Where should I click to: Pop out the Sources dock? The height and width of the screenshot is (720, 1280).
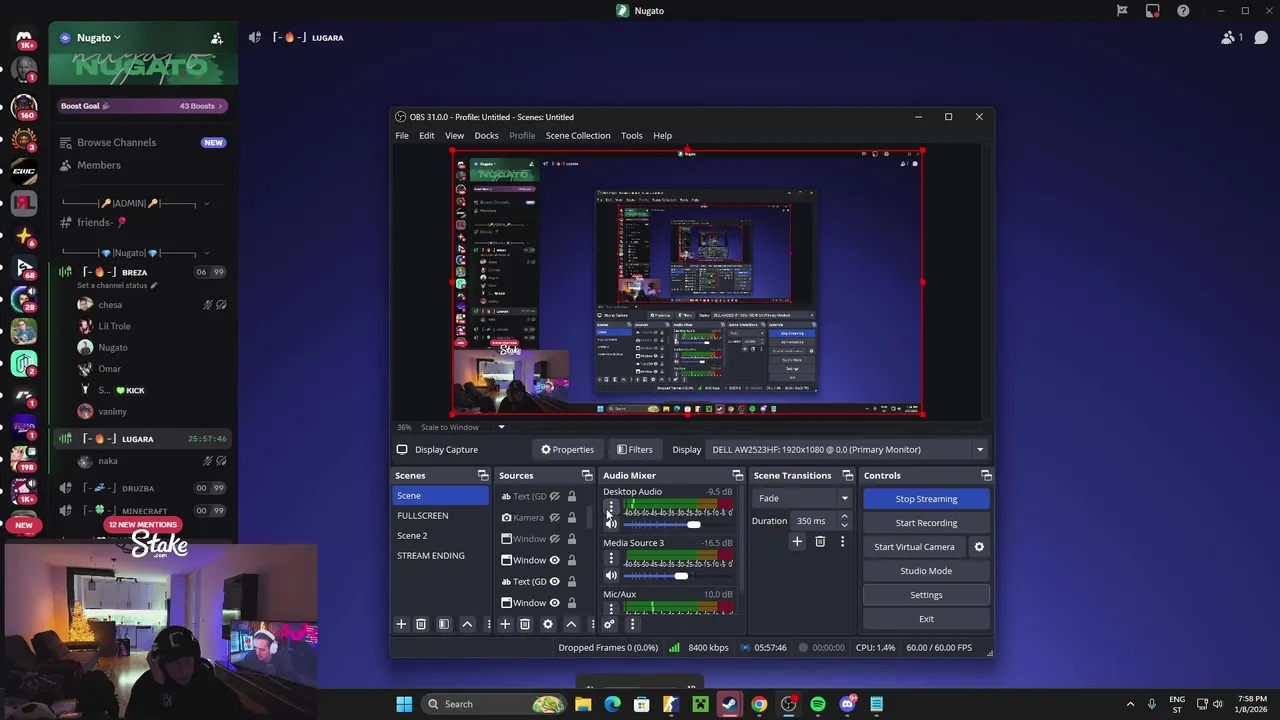(587, 476)
